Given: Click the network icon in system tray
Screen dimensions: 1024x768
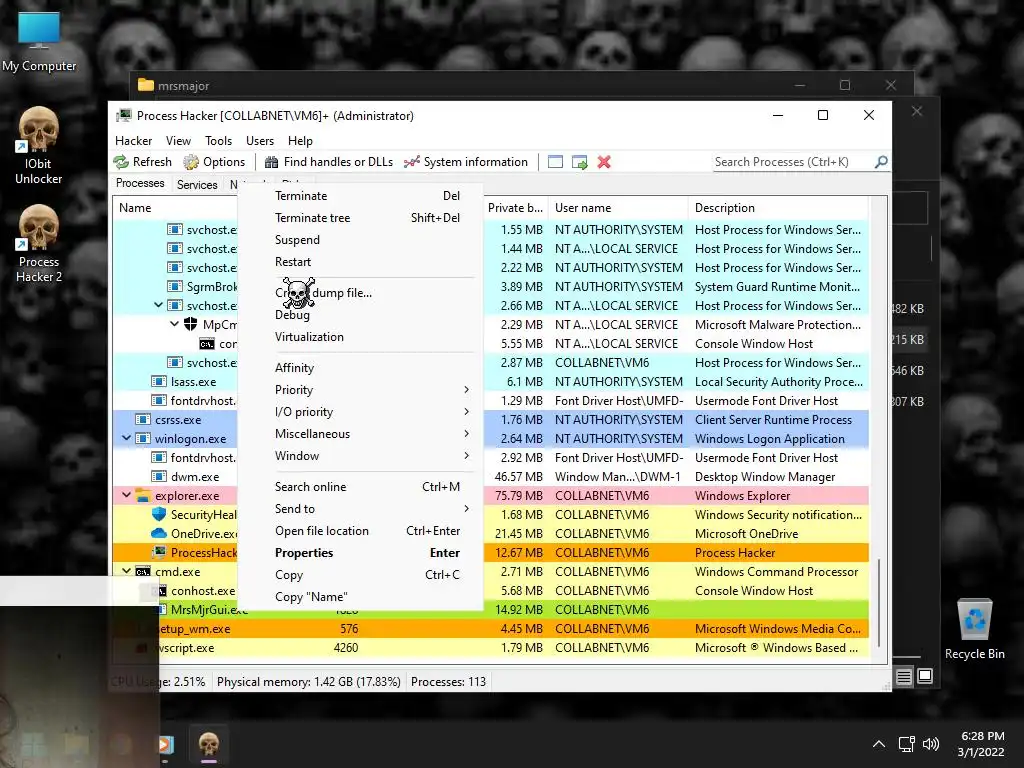Looking at the screenshot, I should (x=906, y=744).
